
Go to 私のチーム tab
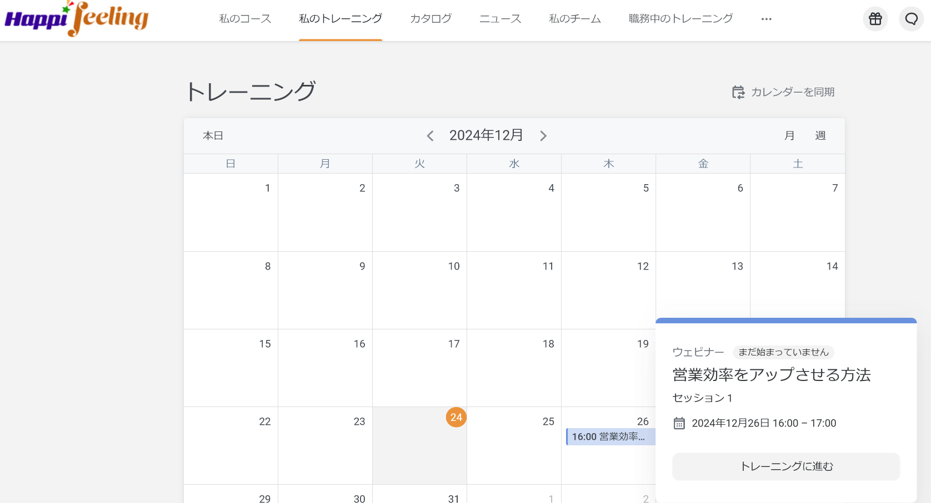pyautogui.click(x=575, y=19)
